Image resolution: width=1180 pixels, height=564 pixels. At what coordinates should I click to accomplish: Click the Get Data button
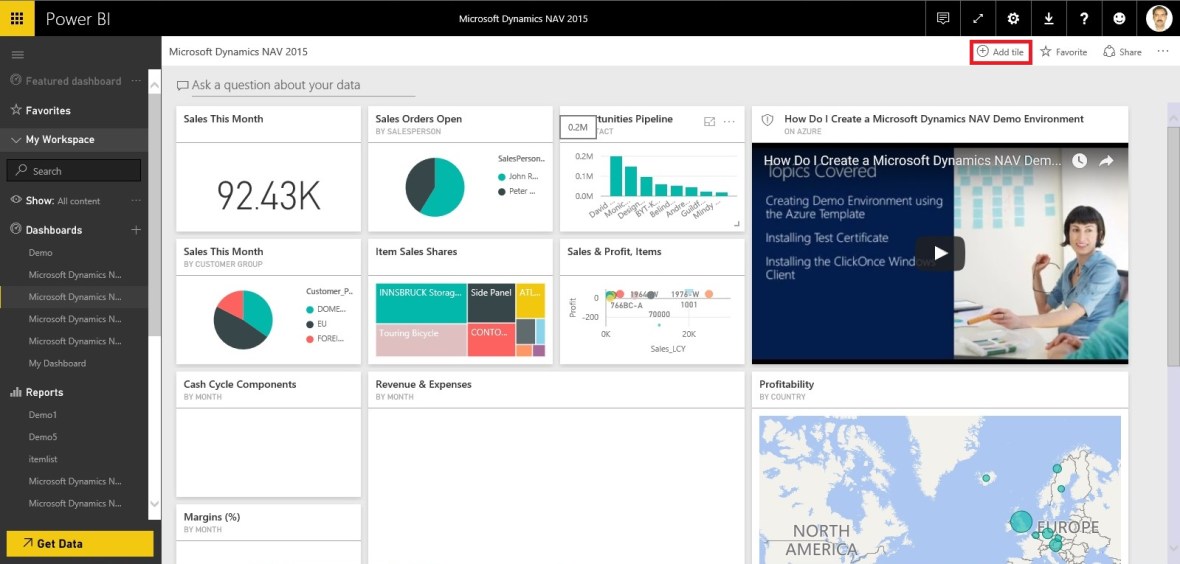tap(79, 543)
